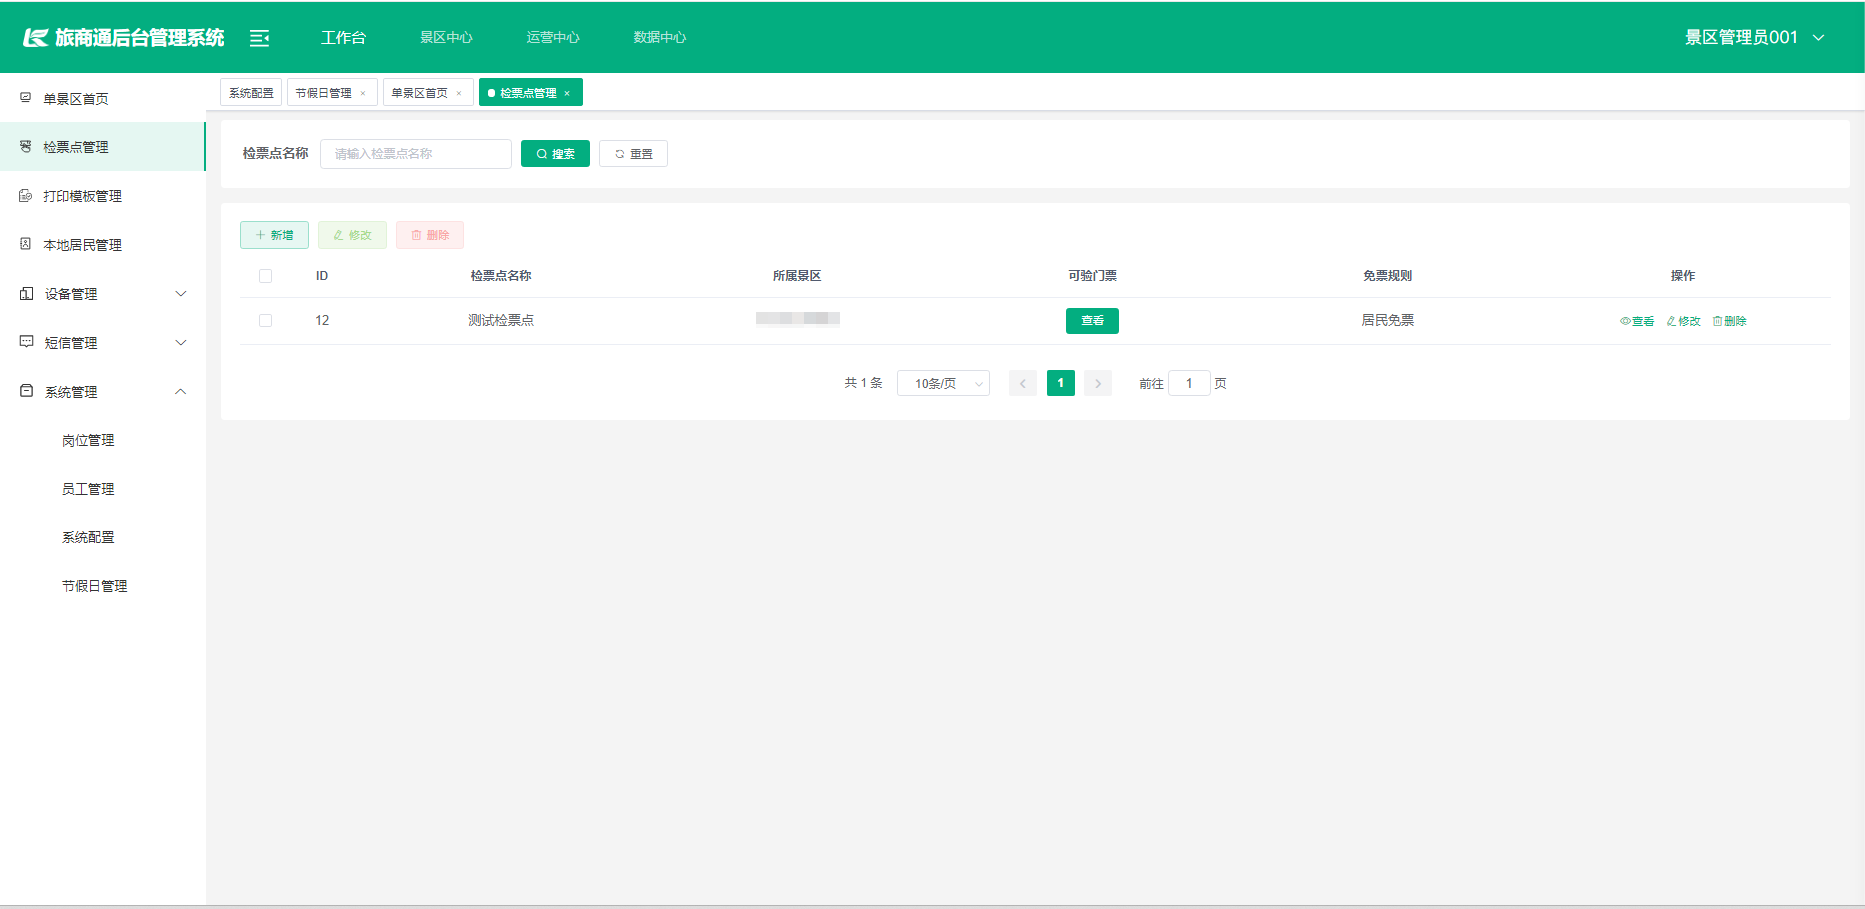Click the 设备管理 sidebar icon
Viewport: 1865px width, 909px height.
(27, 293)
